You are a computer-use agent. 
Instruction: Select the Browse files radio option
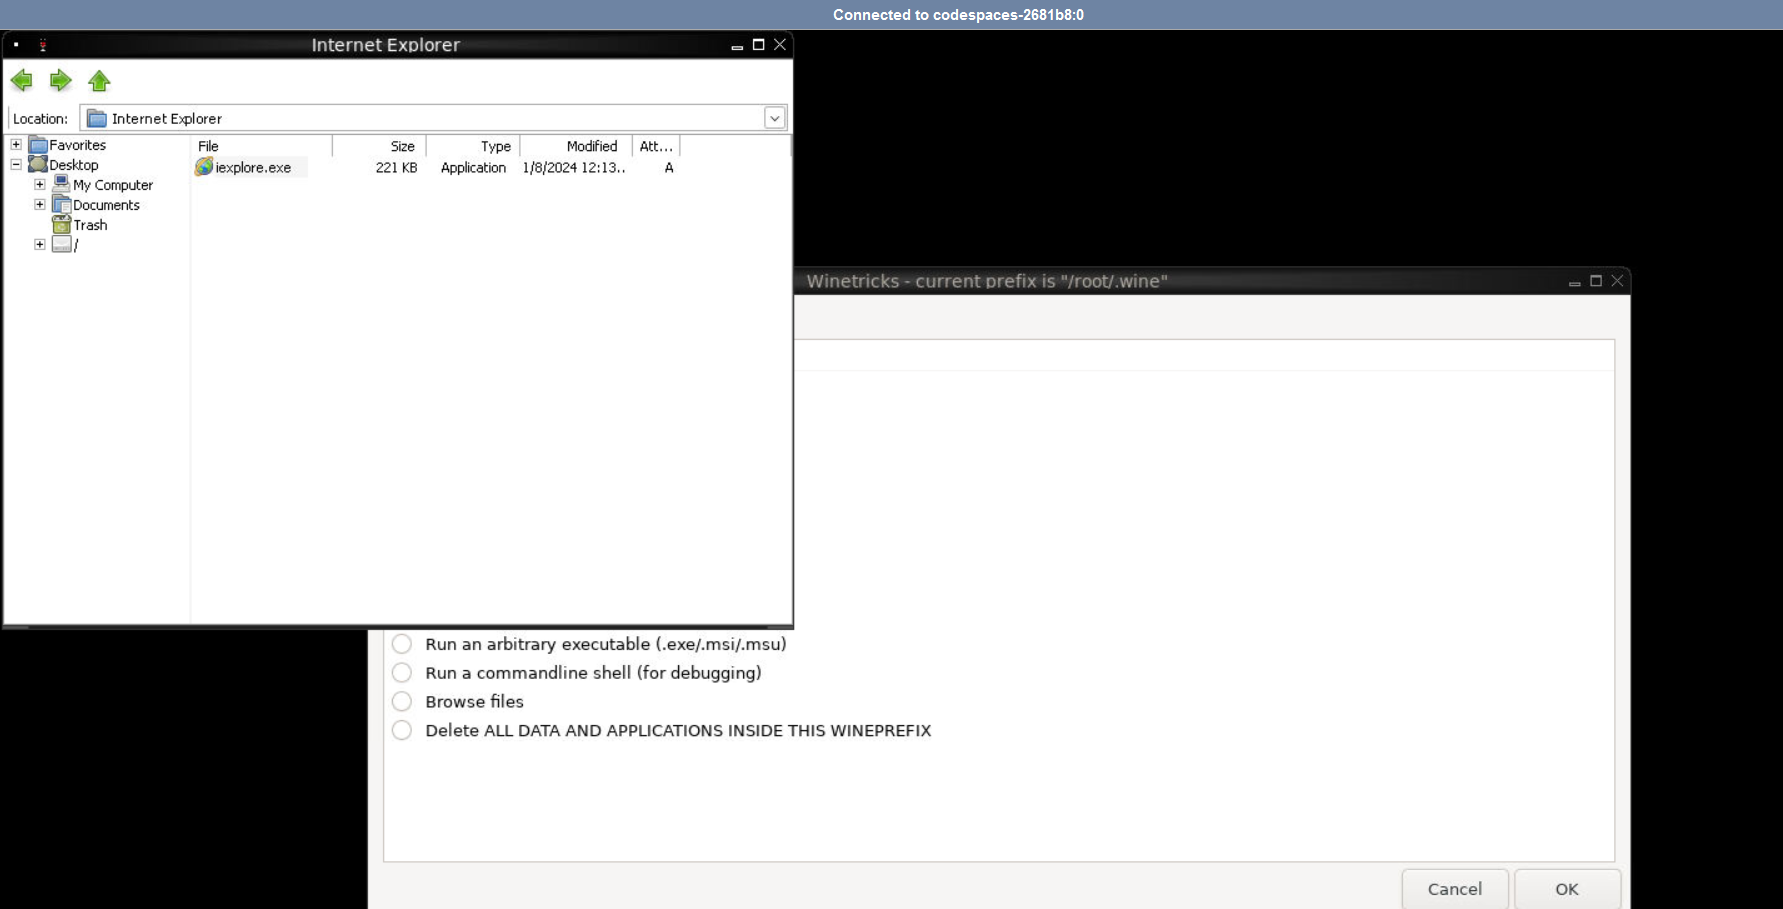click(x=402, y=702)
